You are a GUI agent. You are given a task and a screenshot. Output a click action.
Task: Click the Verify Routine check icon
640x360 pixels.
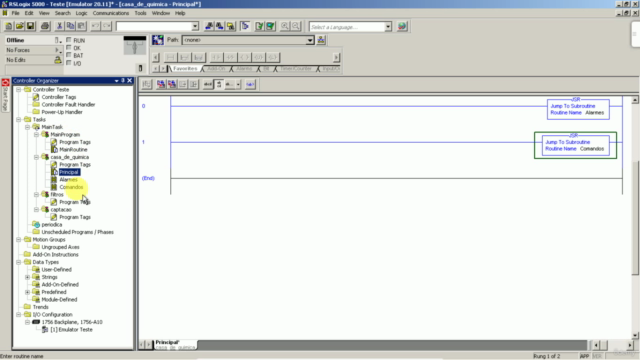(259, 26)
